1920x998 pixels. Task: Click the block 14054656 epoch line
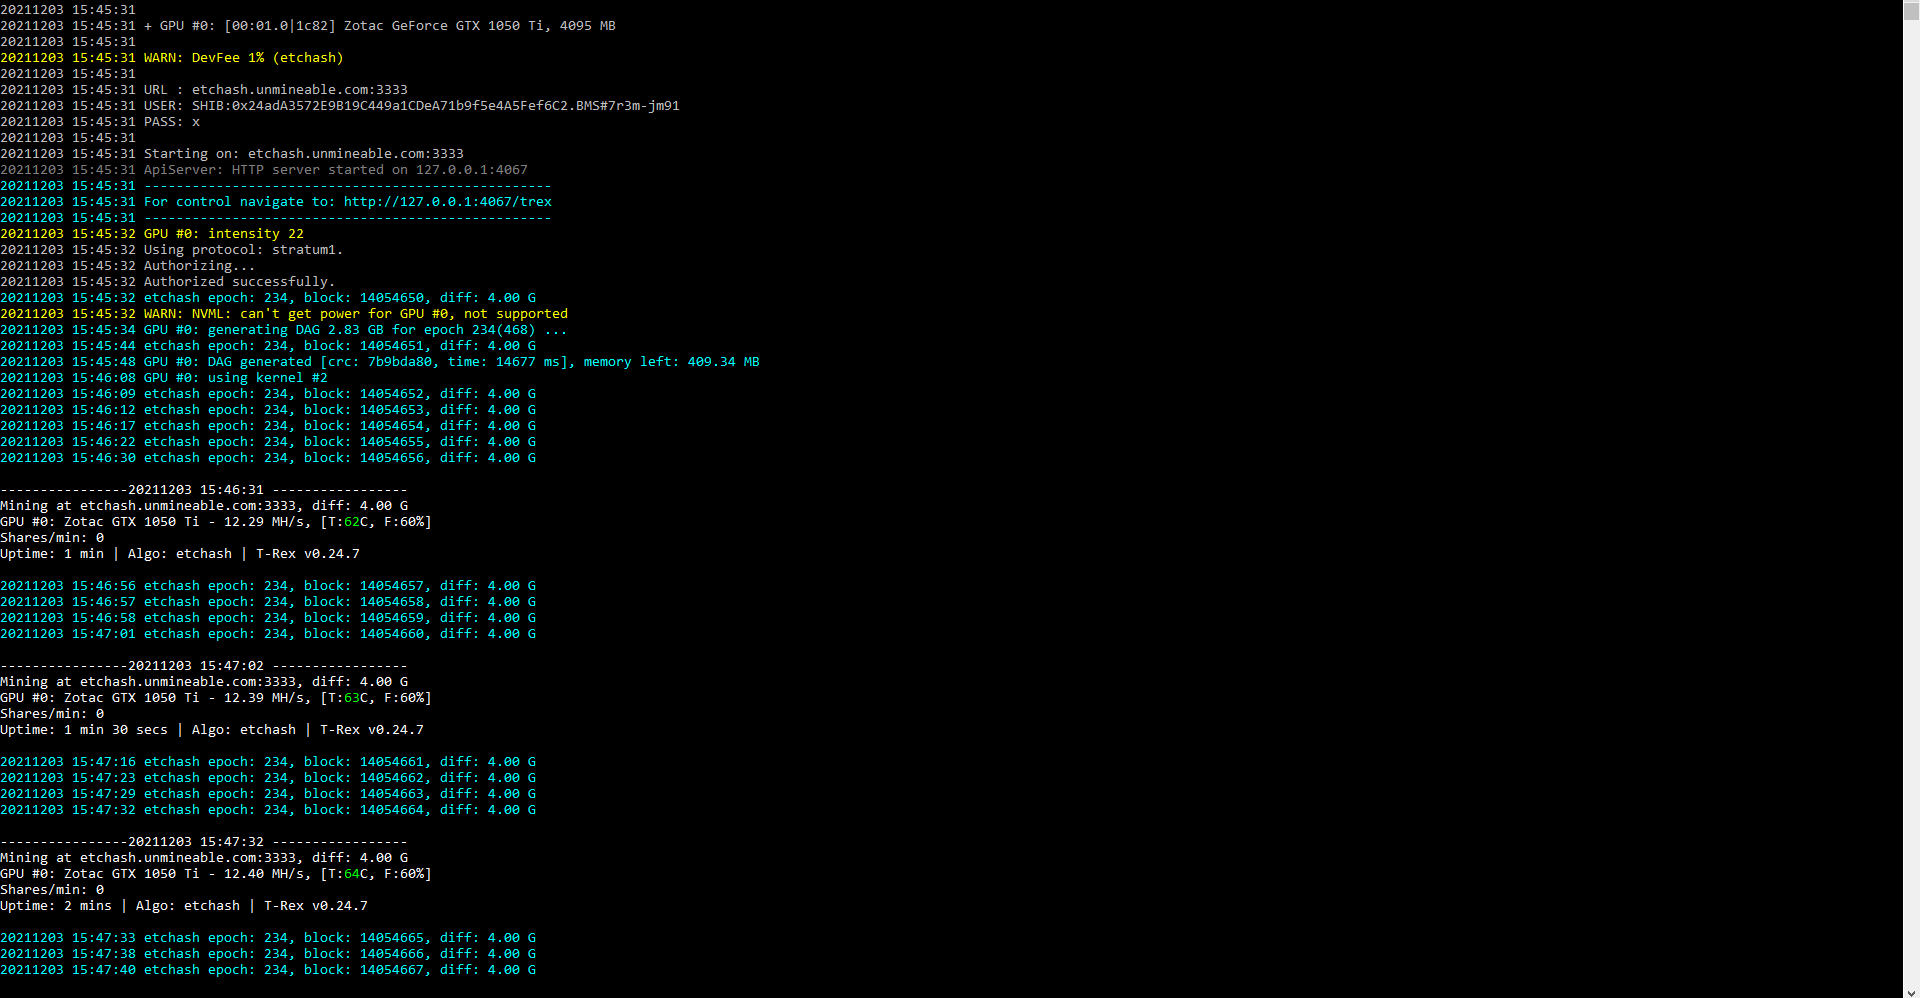[268, 458]
